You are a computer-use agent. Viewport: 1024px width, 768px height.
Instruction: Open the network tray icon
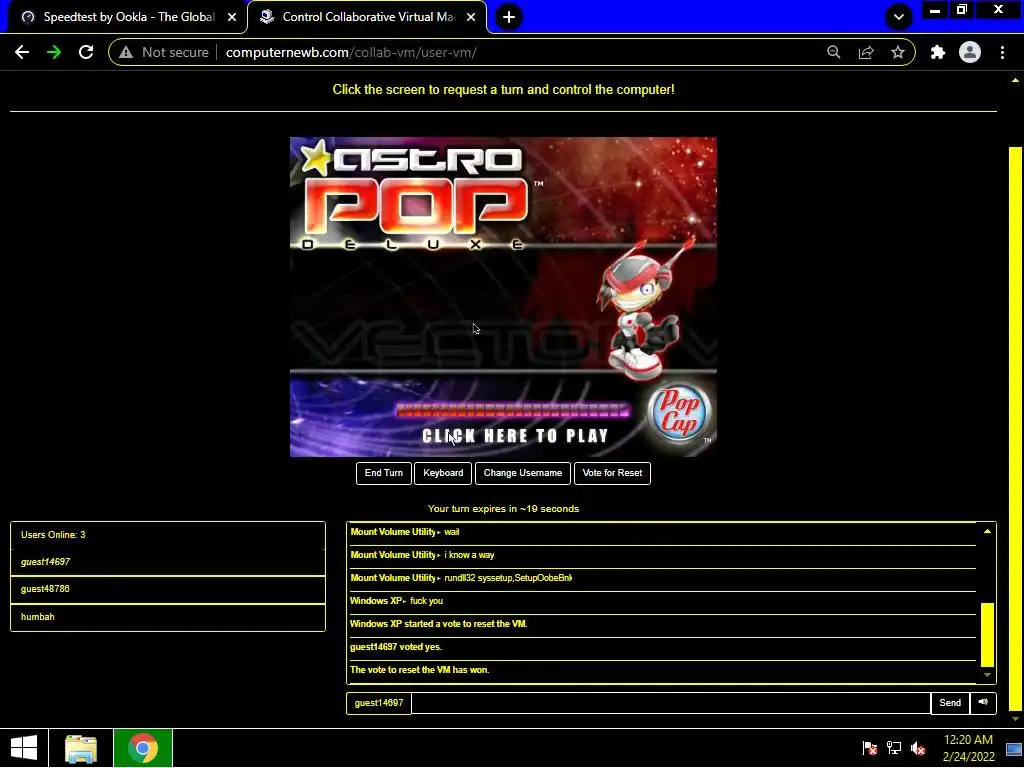pyautogui.click(x=893, y=748)
